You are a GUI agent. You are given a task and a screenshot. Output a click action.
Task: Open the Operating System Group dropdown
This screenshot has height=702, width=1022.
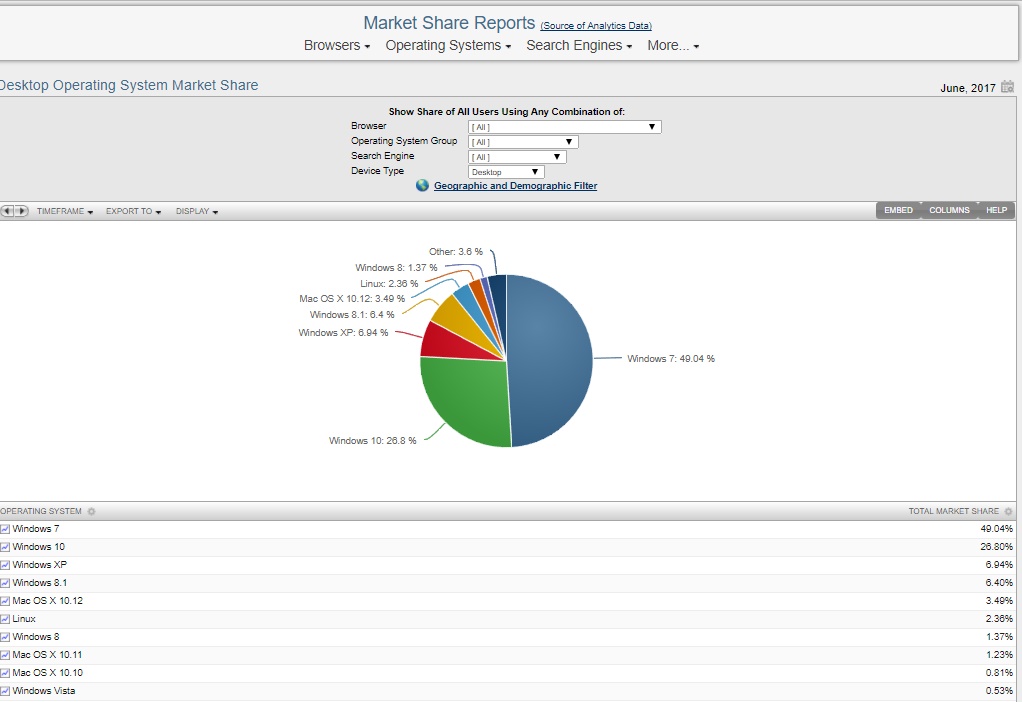pos(523,142)
